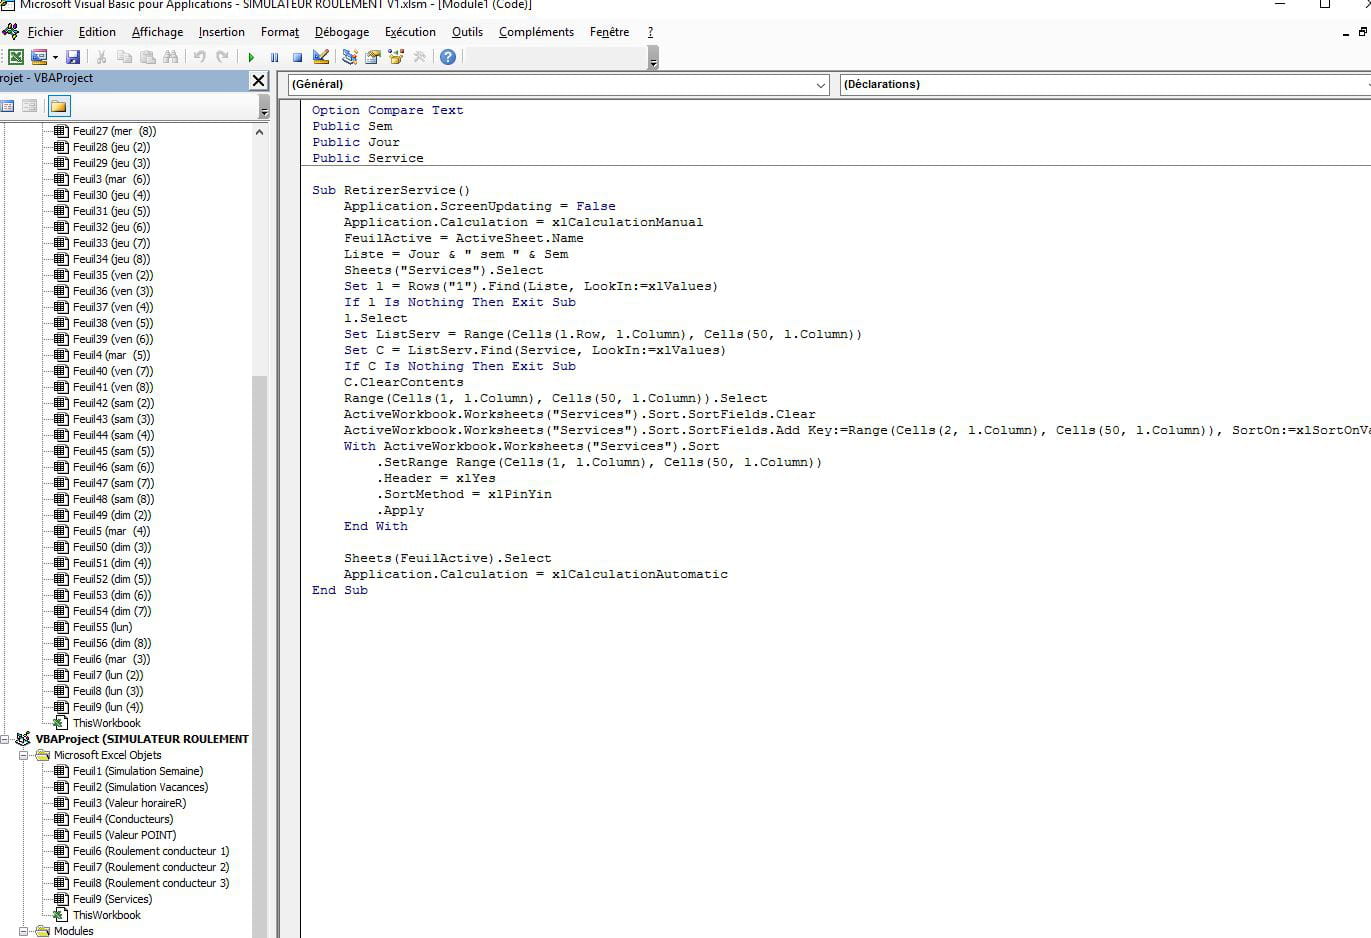Click View Object icon in project panel
This screenshot has height=938, width=1371.
30,106
